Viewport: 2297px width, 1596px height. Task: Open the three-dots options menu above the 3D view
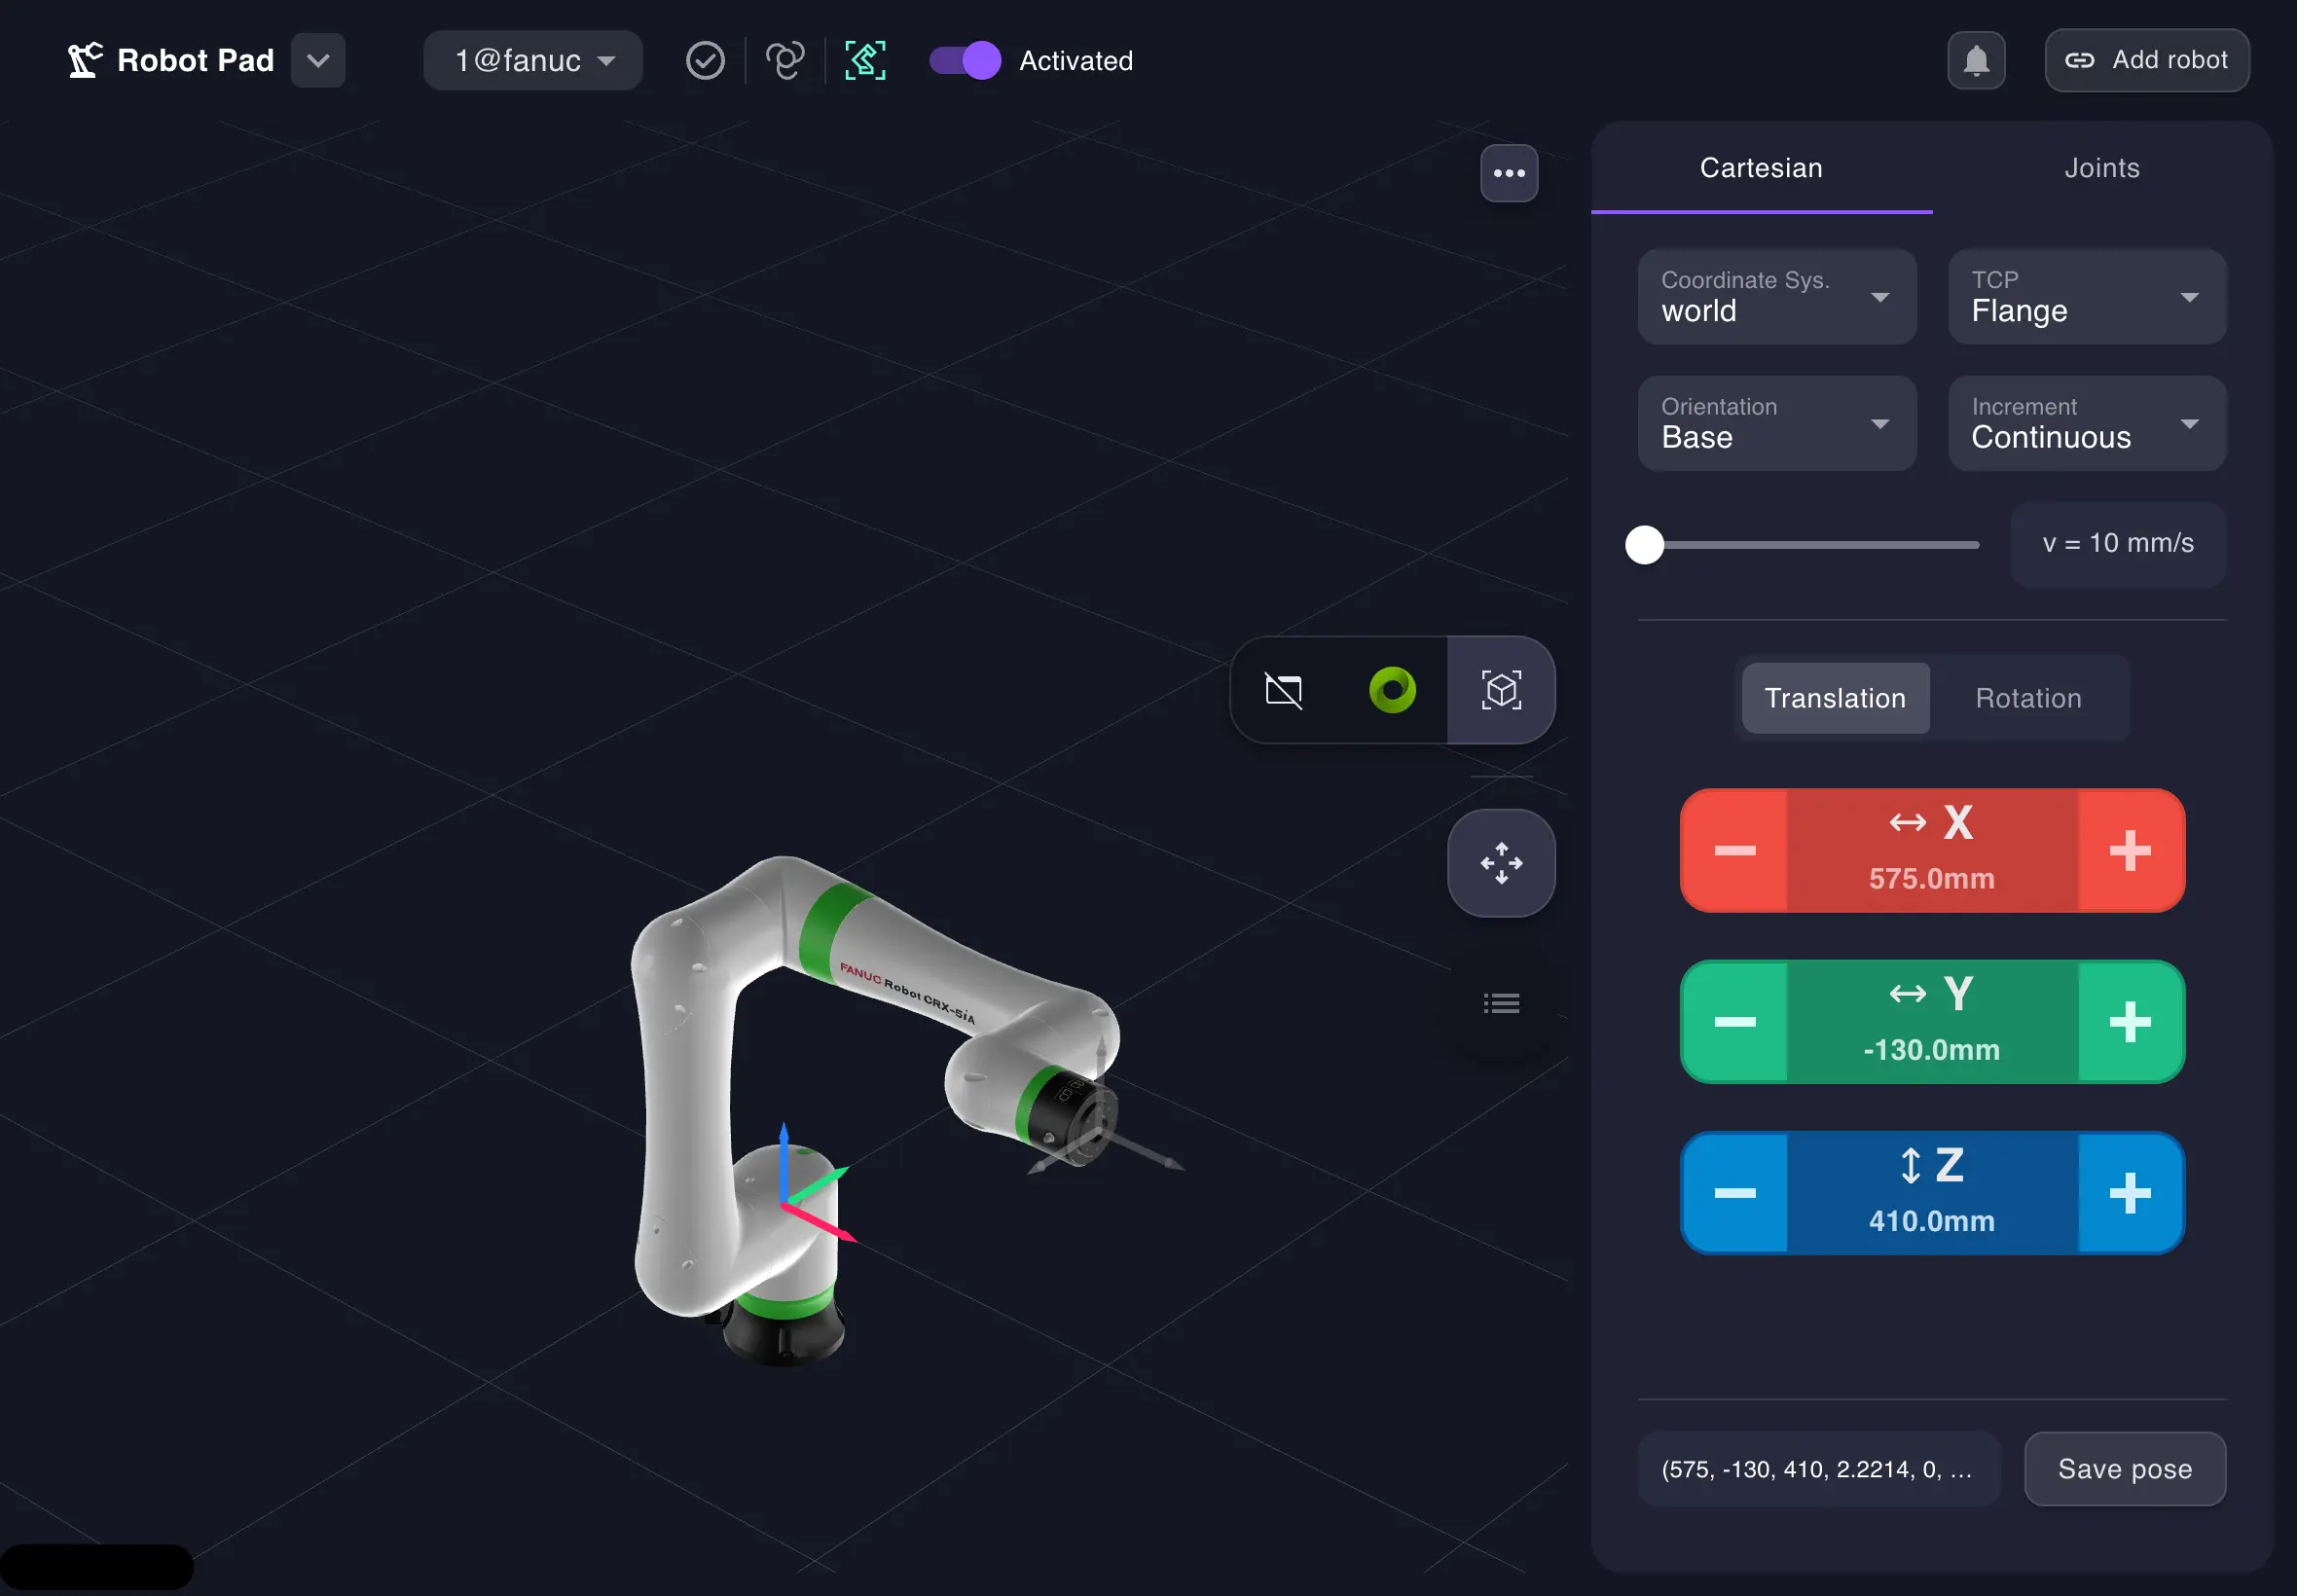pyautogui.click(x=1508, y=172)
